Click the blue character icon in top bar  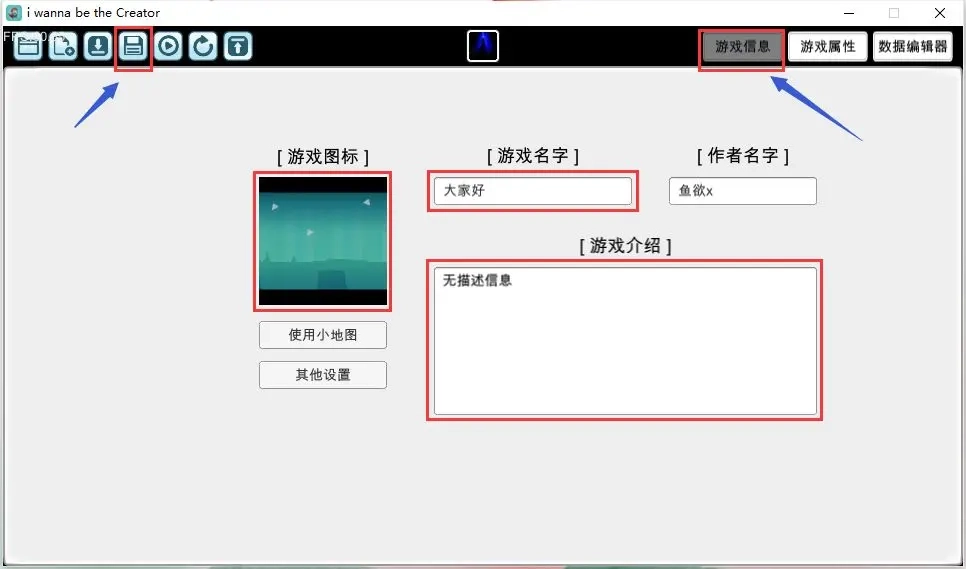tap(483, 46)
